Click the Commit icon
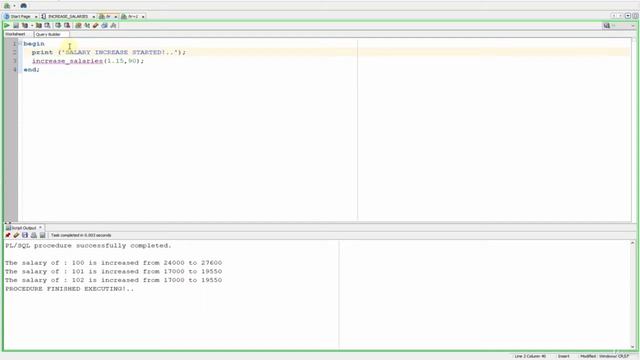This screenshot has height=360, width=640. 58,25
